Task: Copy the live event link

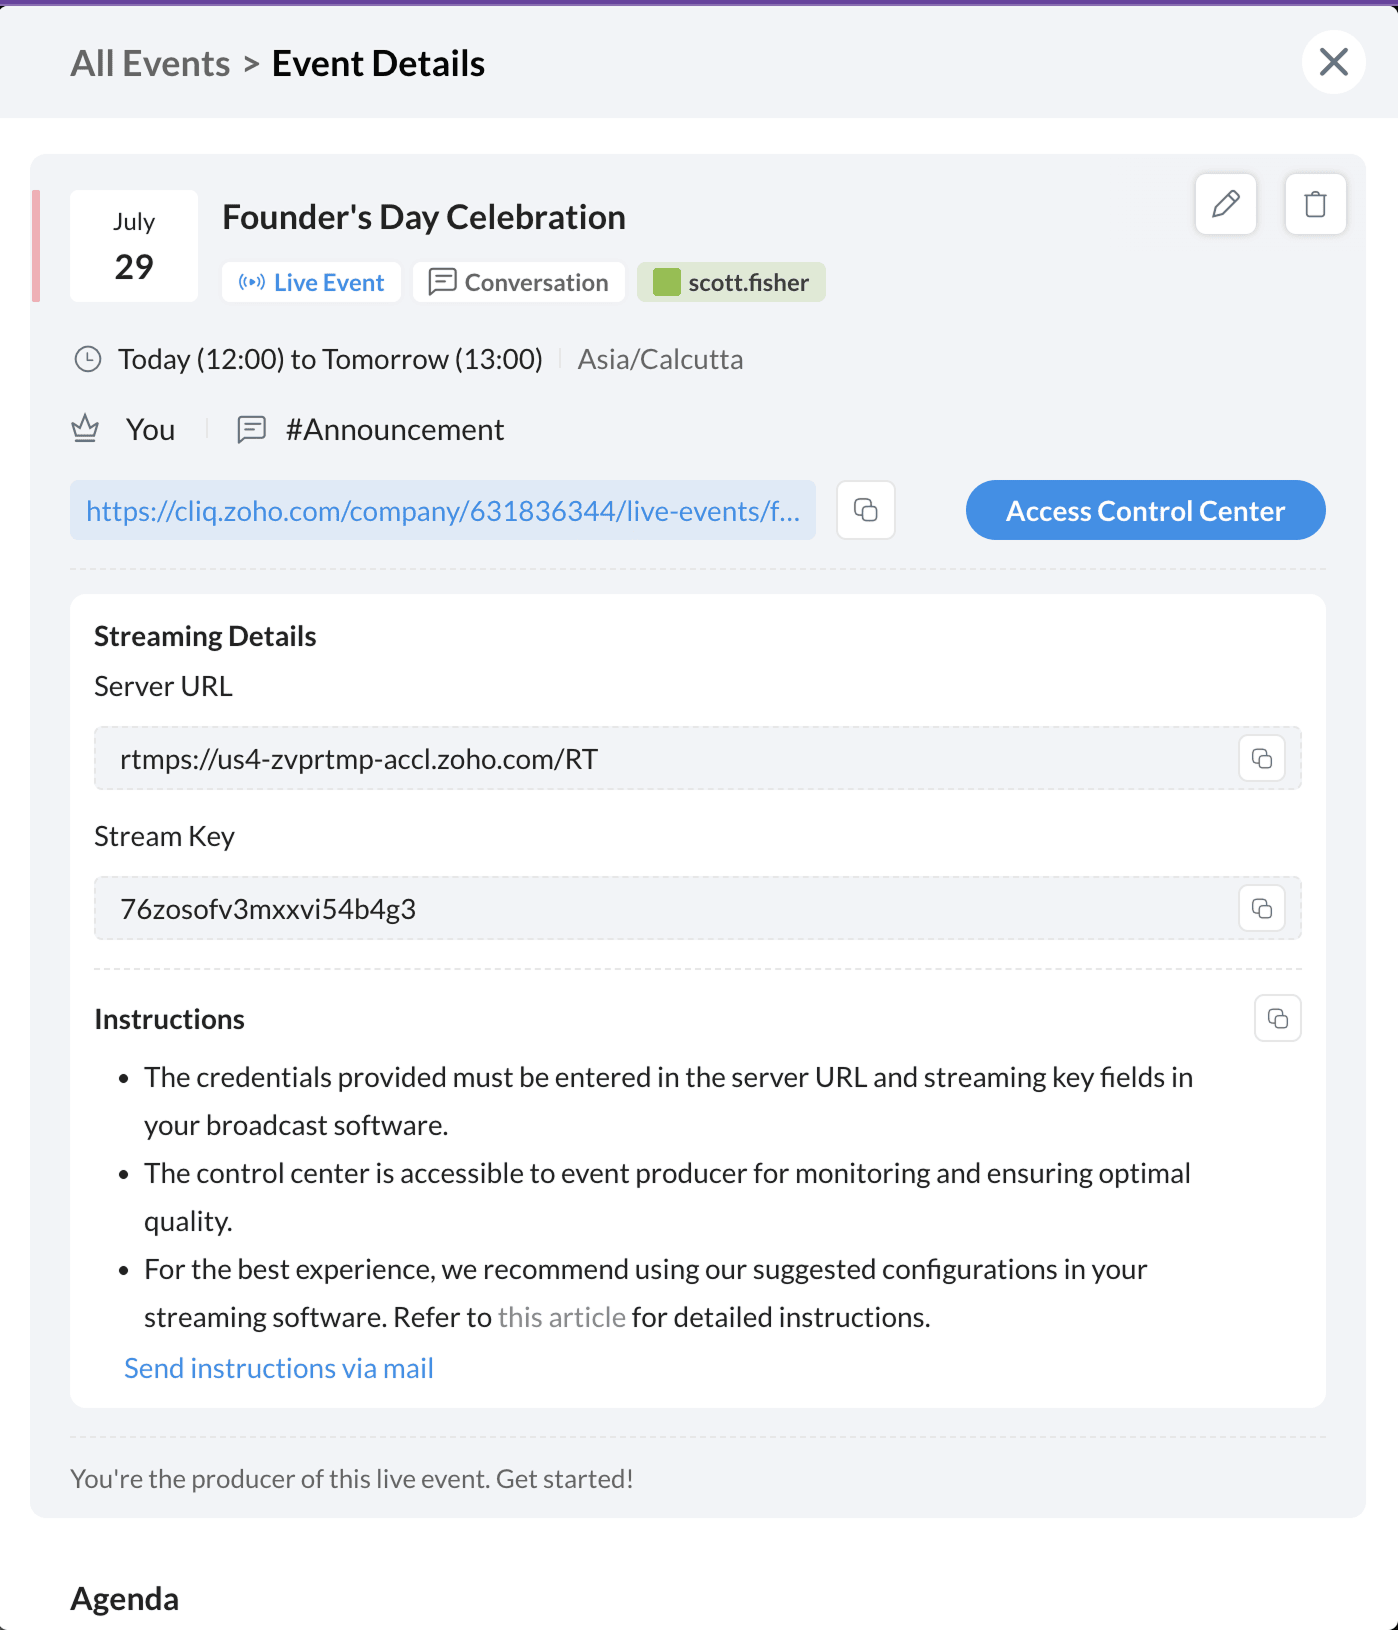Action: (865, 510)
